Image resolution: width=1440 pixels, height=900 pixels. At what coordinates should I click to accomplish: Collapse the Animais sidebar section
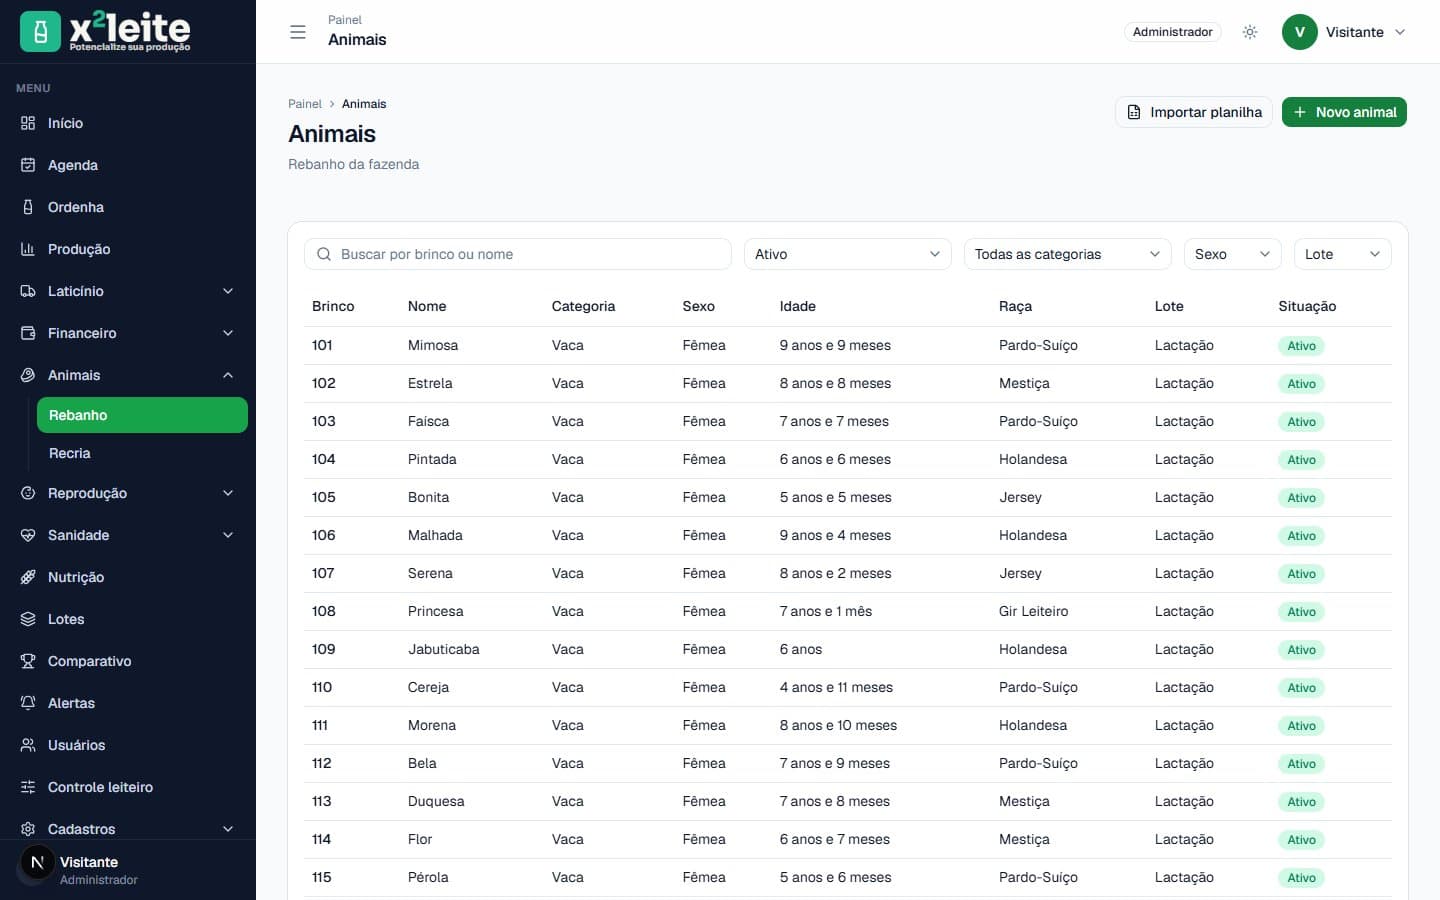128,375
